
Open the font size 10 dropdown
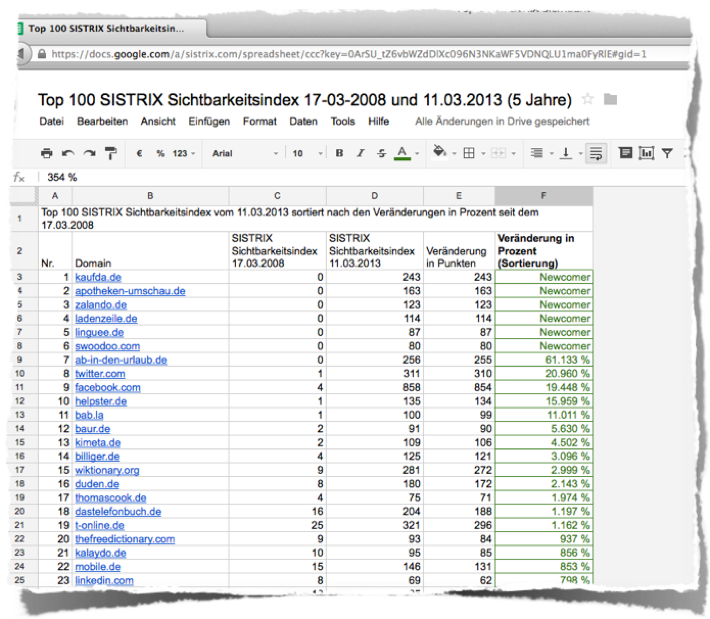pyautogui.click(x=302, y=153)
